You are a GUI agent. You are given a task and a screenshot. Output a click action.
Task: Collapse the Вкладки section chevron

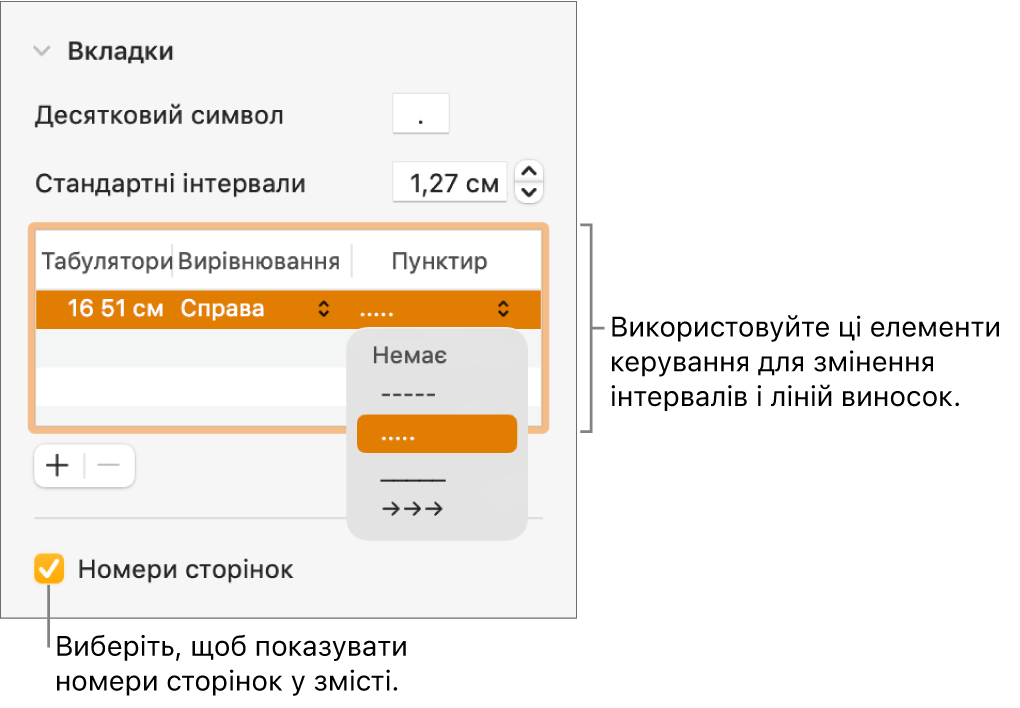pyautogui.click(x=42, y=52)
